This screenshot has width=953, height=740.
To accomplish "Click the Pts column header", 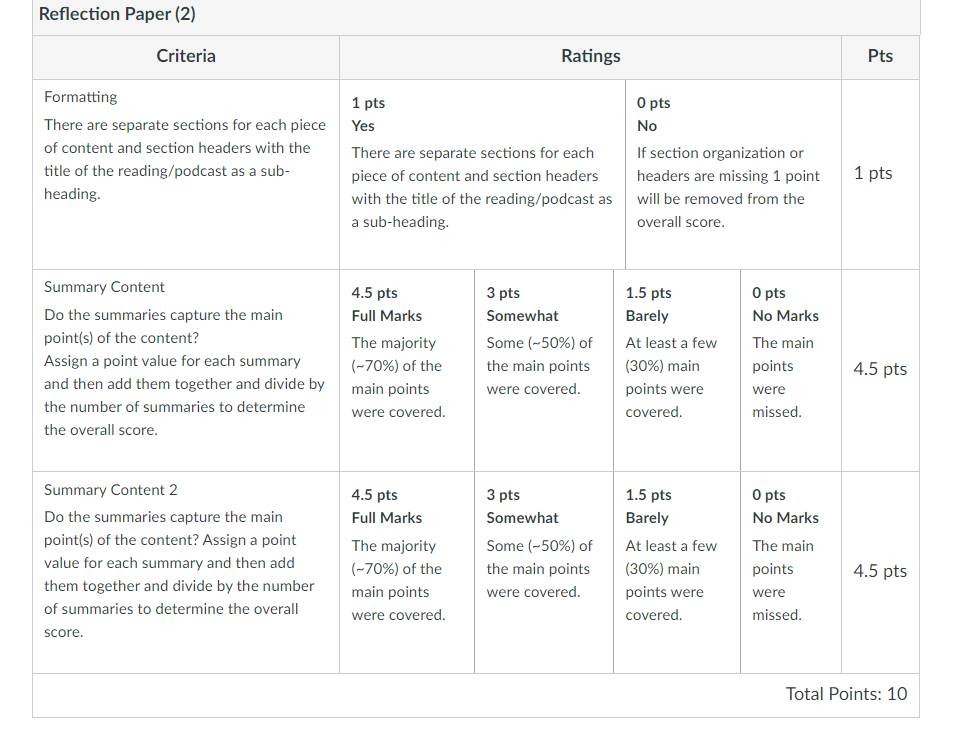I will tap(880, 57).
